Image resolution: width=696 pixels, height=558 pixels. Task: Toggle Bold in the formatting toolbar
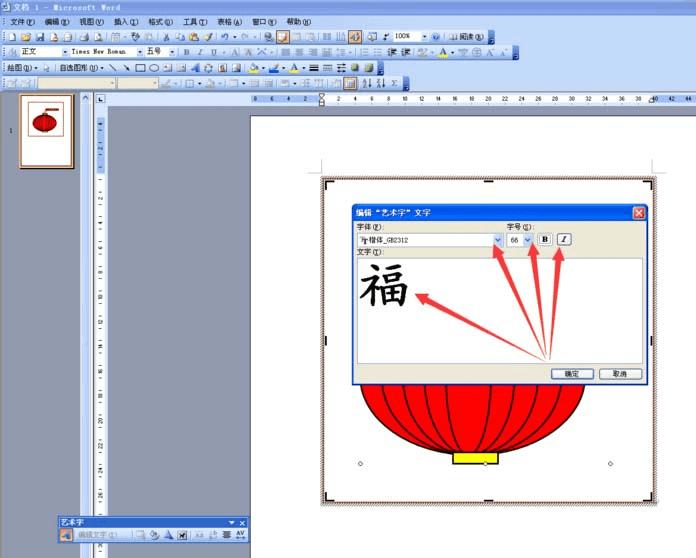186,52
